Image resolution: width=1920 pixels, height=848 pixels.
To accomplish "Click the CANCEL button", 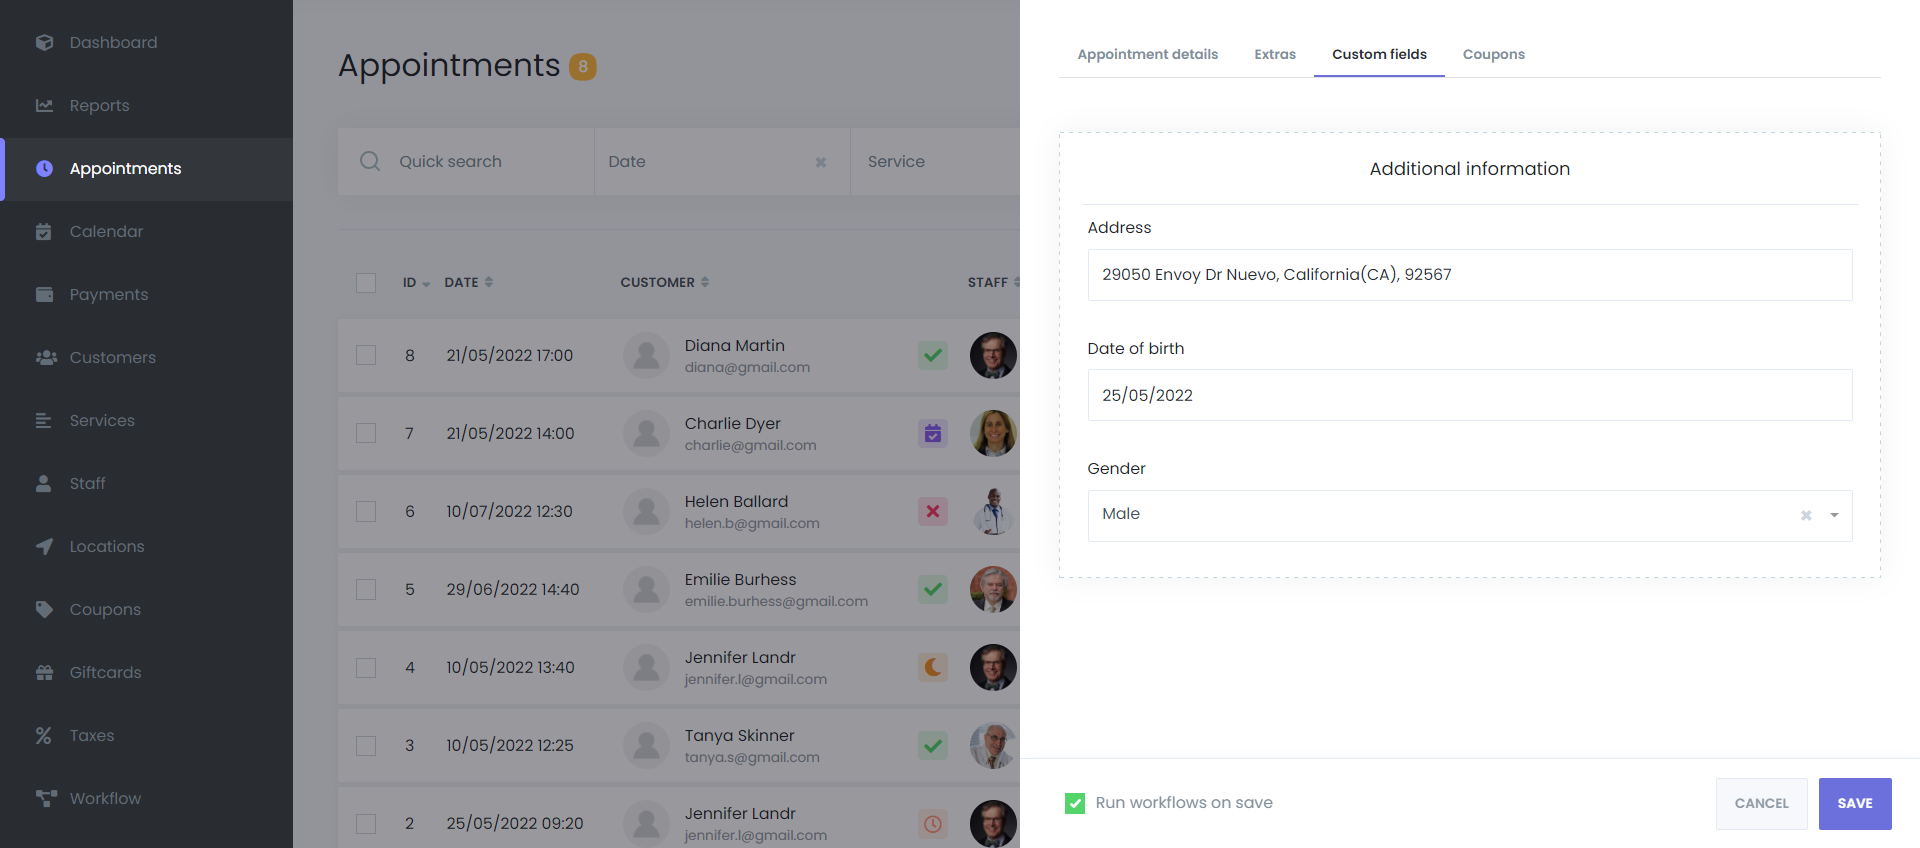I will coord(1761,804).
